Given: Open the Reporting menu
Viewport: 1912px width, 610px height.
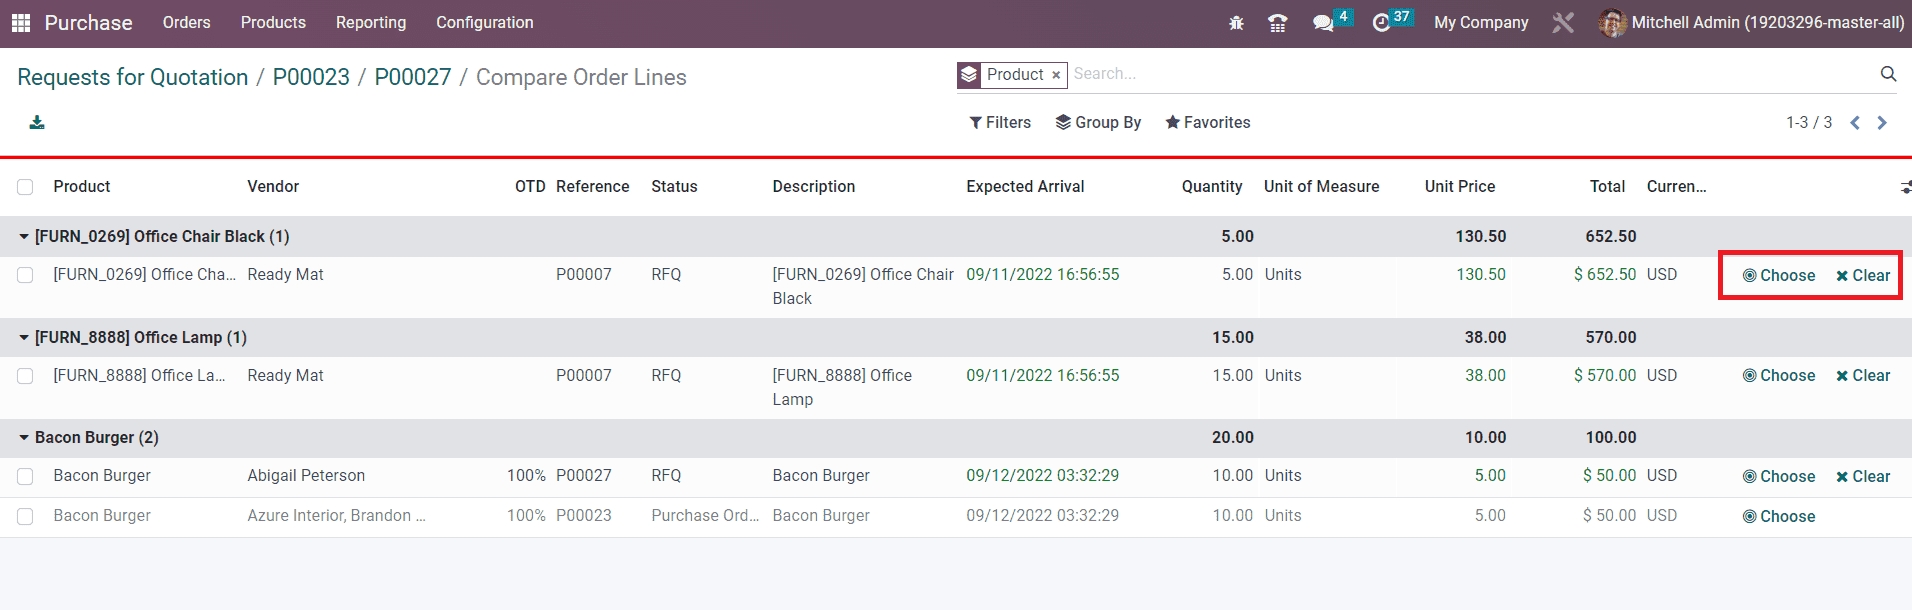Looking at the screenshot, I should (x=370, y=23).
